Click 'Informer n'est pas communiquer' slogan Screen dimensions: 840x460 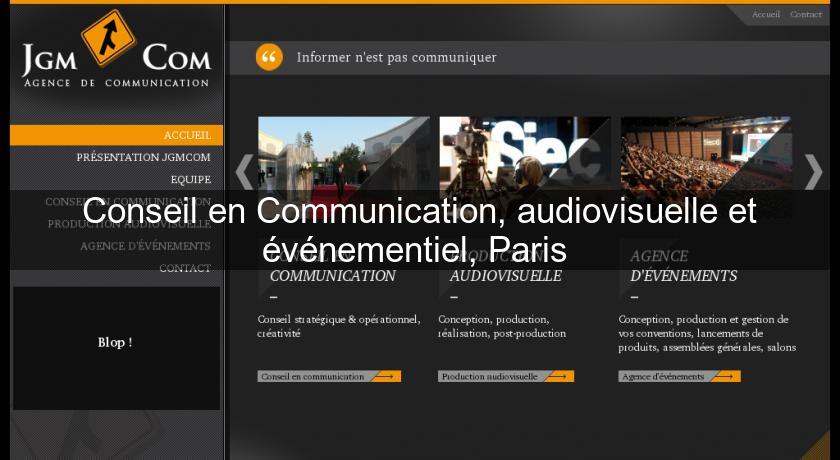pos(396,57)
